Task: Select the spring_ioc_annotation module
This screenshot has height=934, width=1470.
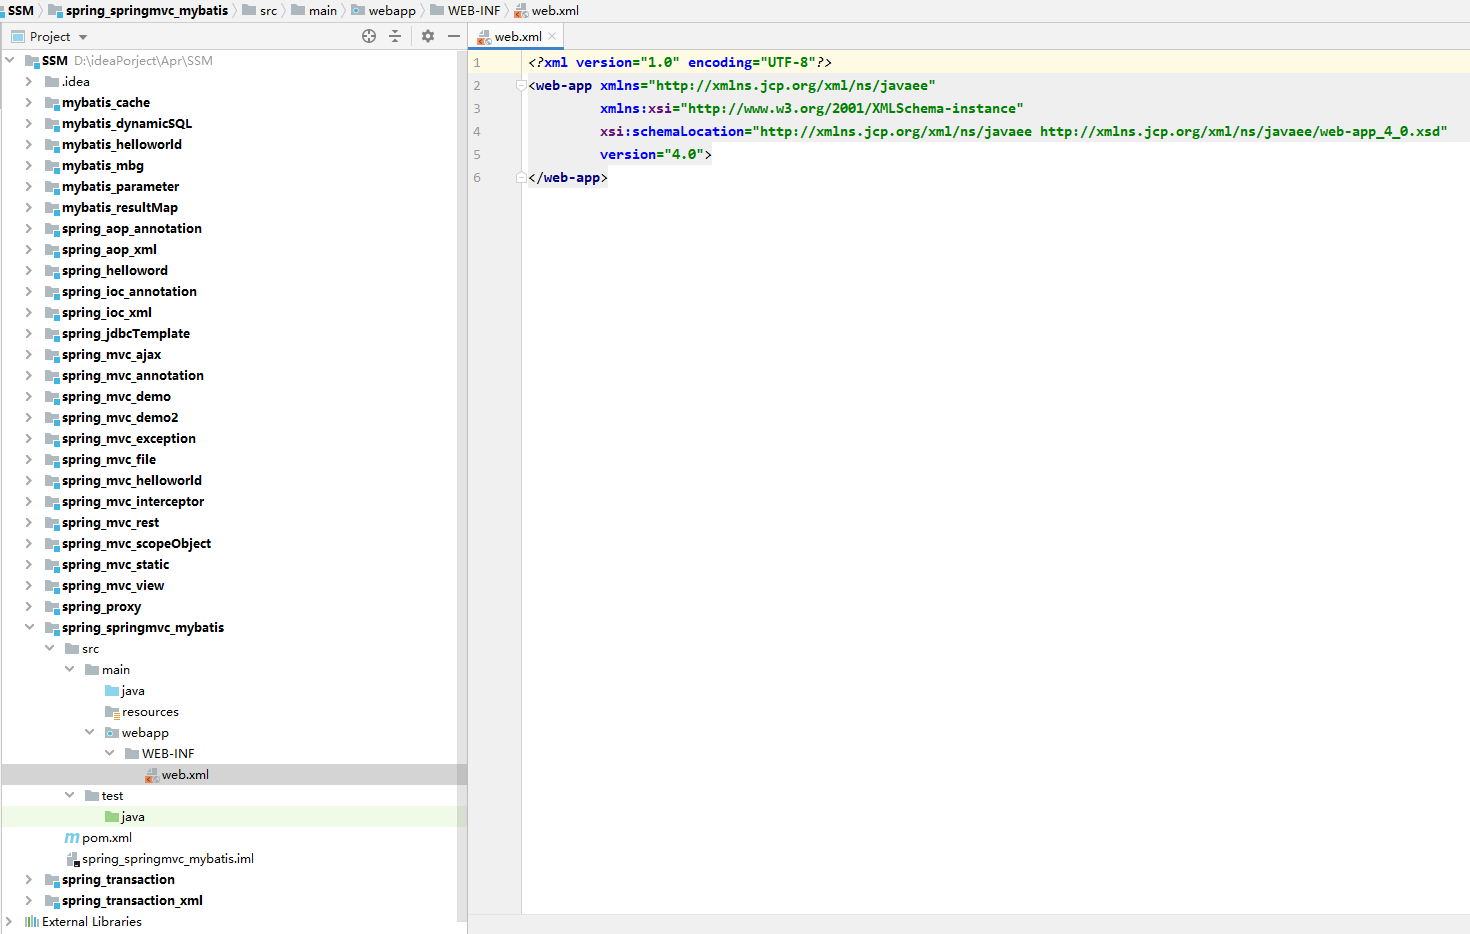Action: [129, 291]
